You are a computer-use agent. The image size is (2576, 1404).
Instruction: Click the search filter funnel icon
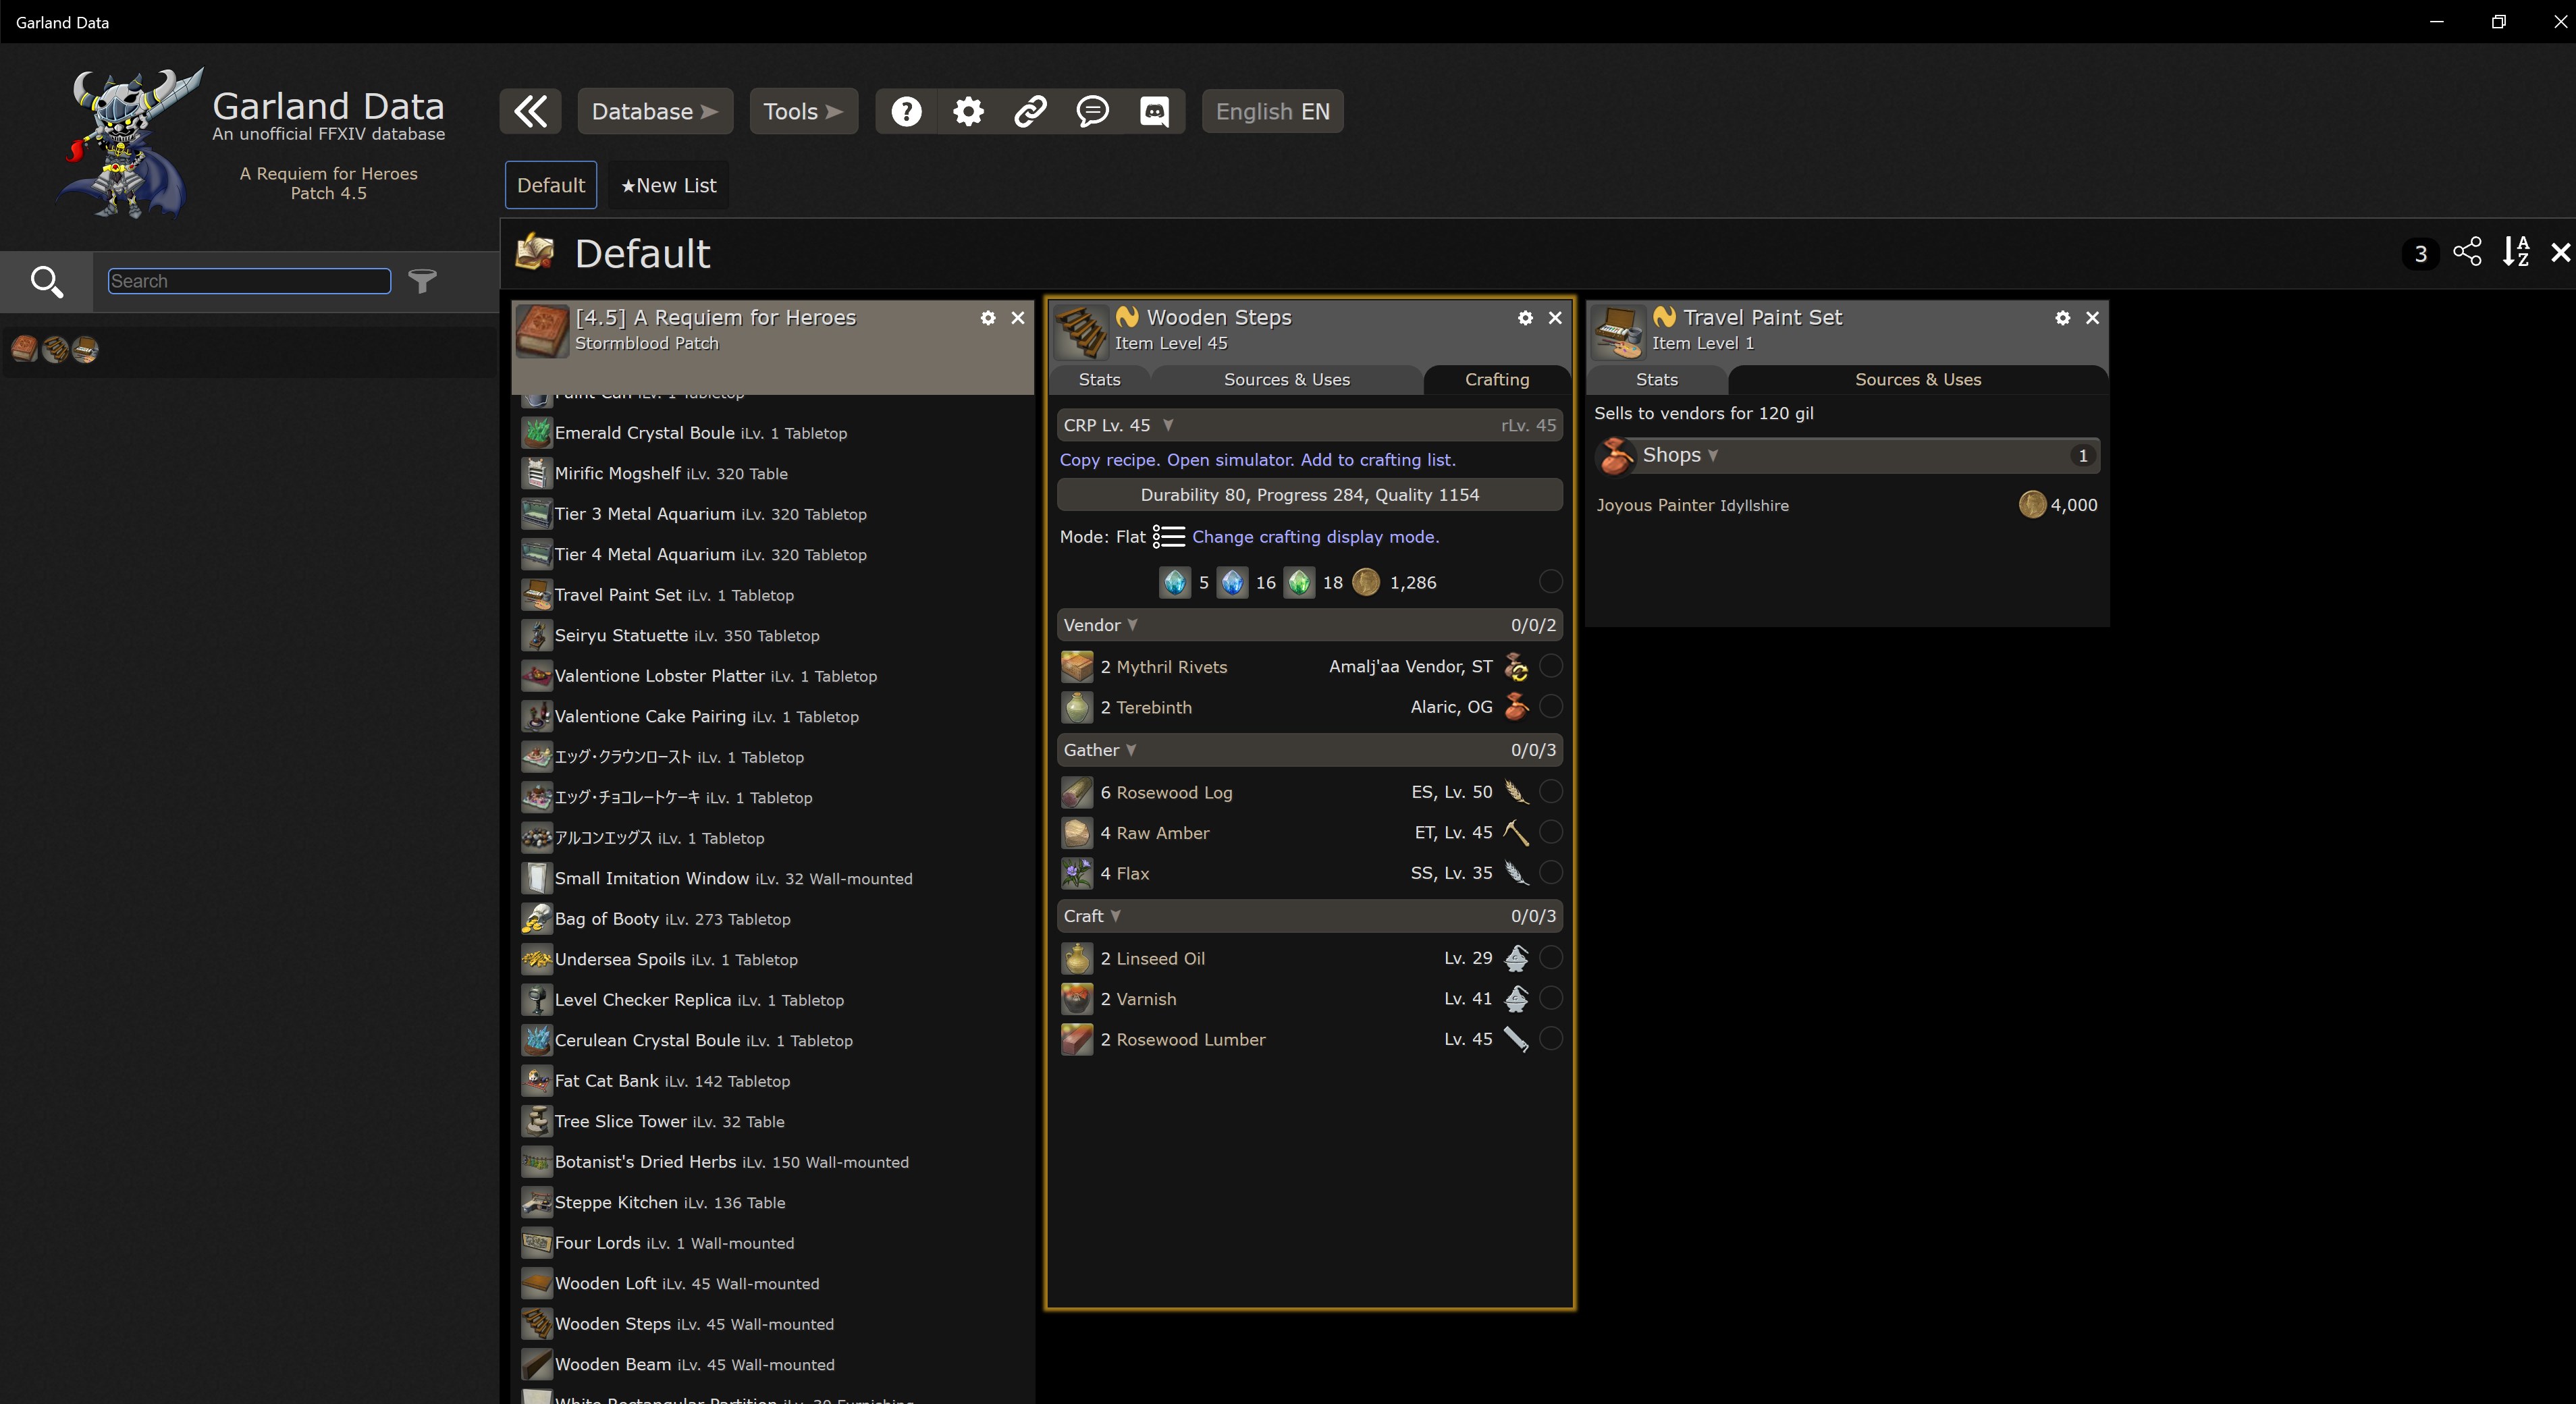(x=423, y=281)
